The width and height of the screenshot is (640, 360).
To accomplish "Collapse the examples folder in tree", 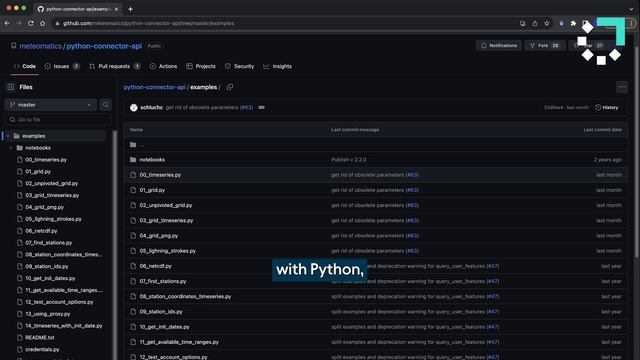I will coord(8,136).
